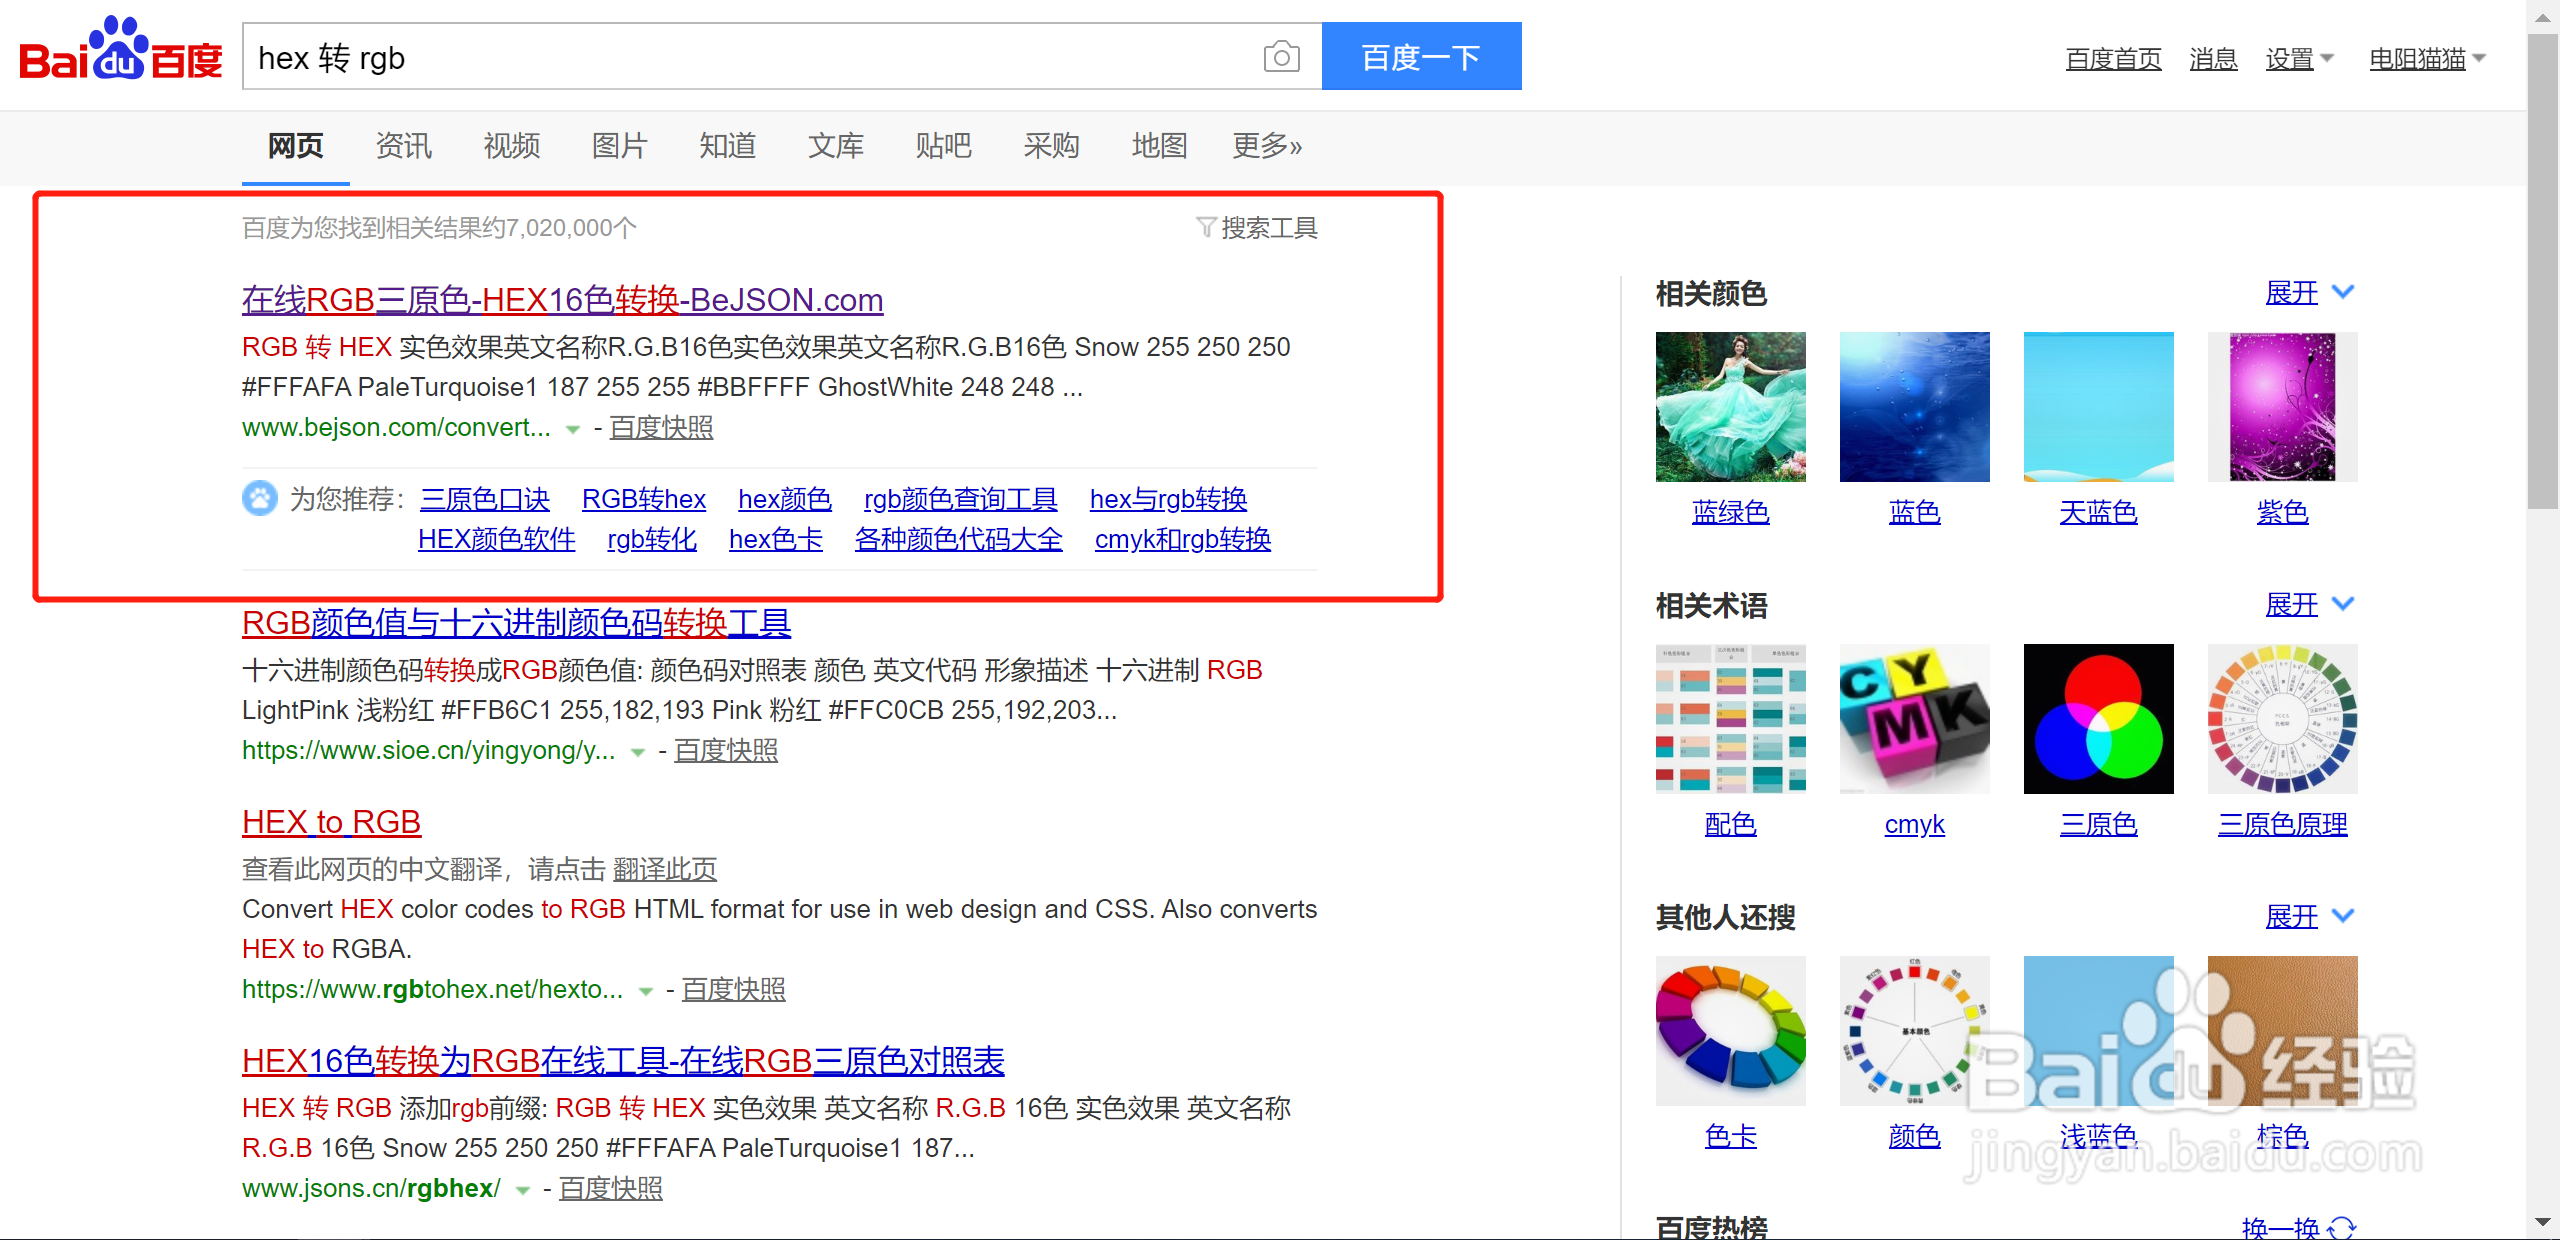Click the 紫色 thumbnail
2560x1240 pixels.
tap(2283, 407)
